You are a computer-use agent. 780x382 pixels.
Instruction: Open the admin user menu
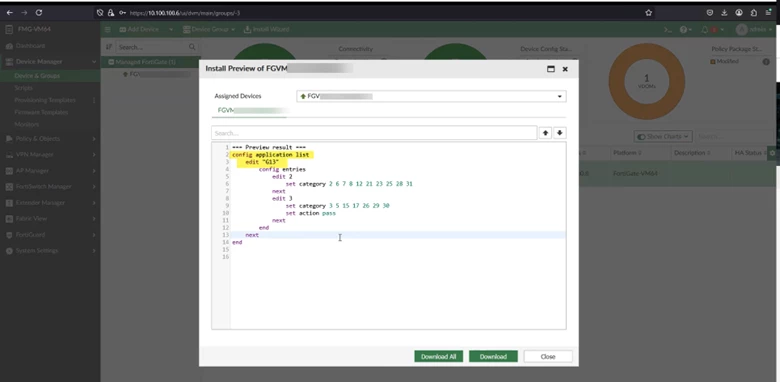[753, 30]
